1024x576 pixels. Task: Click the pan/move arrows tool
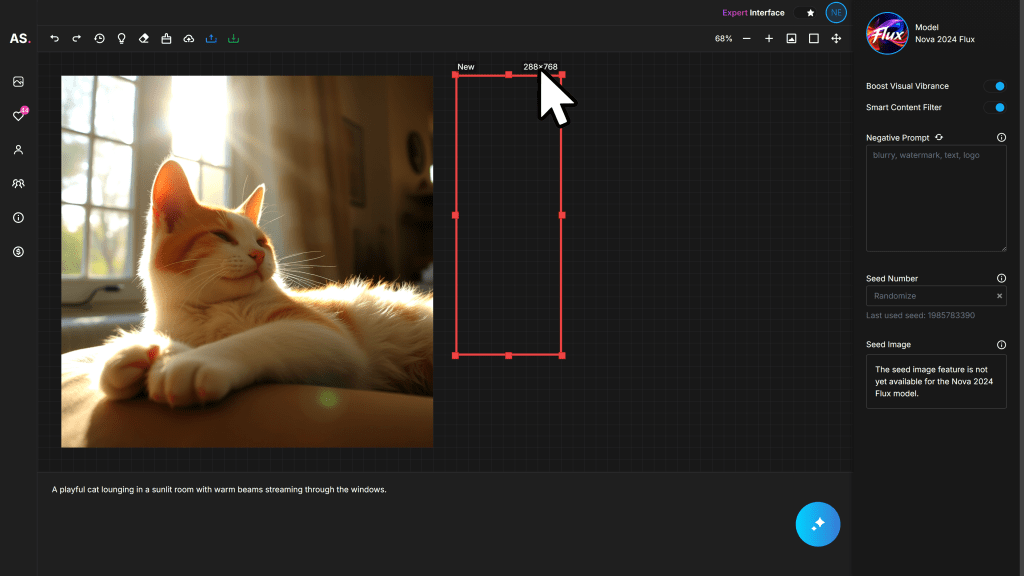coord(836,39)
